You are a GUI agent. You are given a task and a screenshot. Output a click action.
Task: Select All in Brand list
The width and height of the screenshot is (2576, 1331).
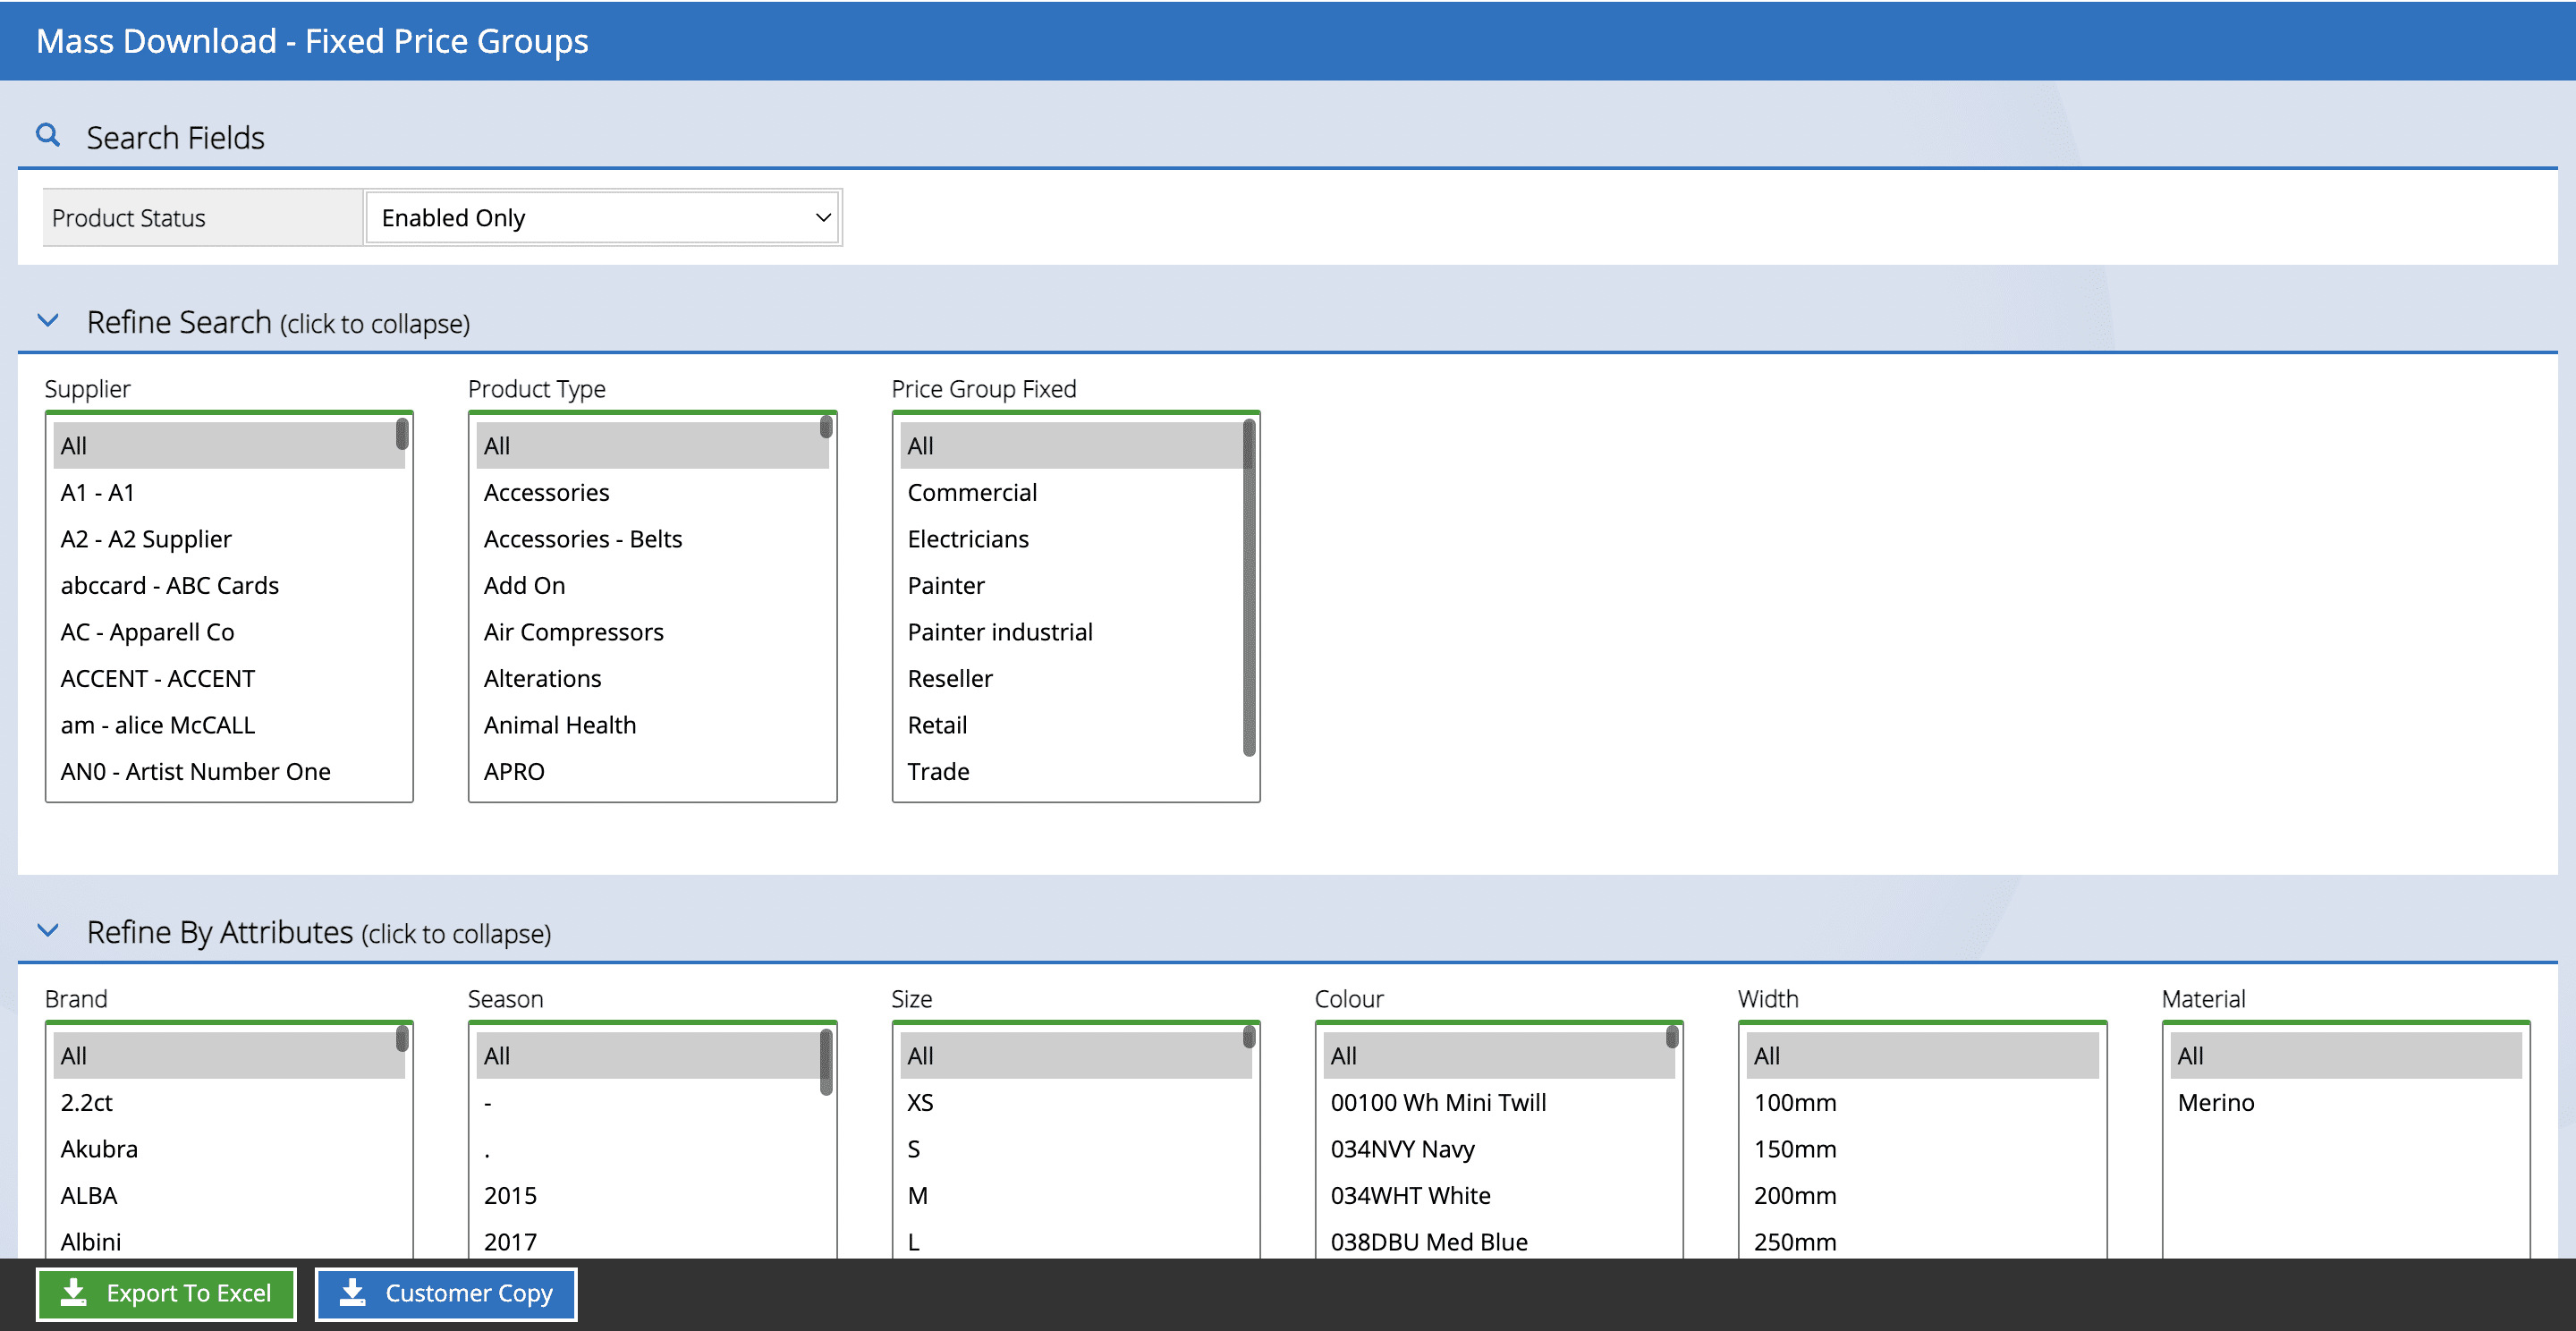click(x=229, y=1055)
